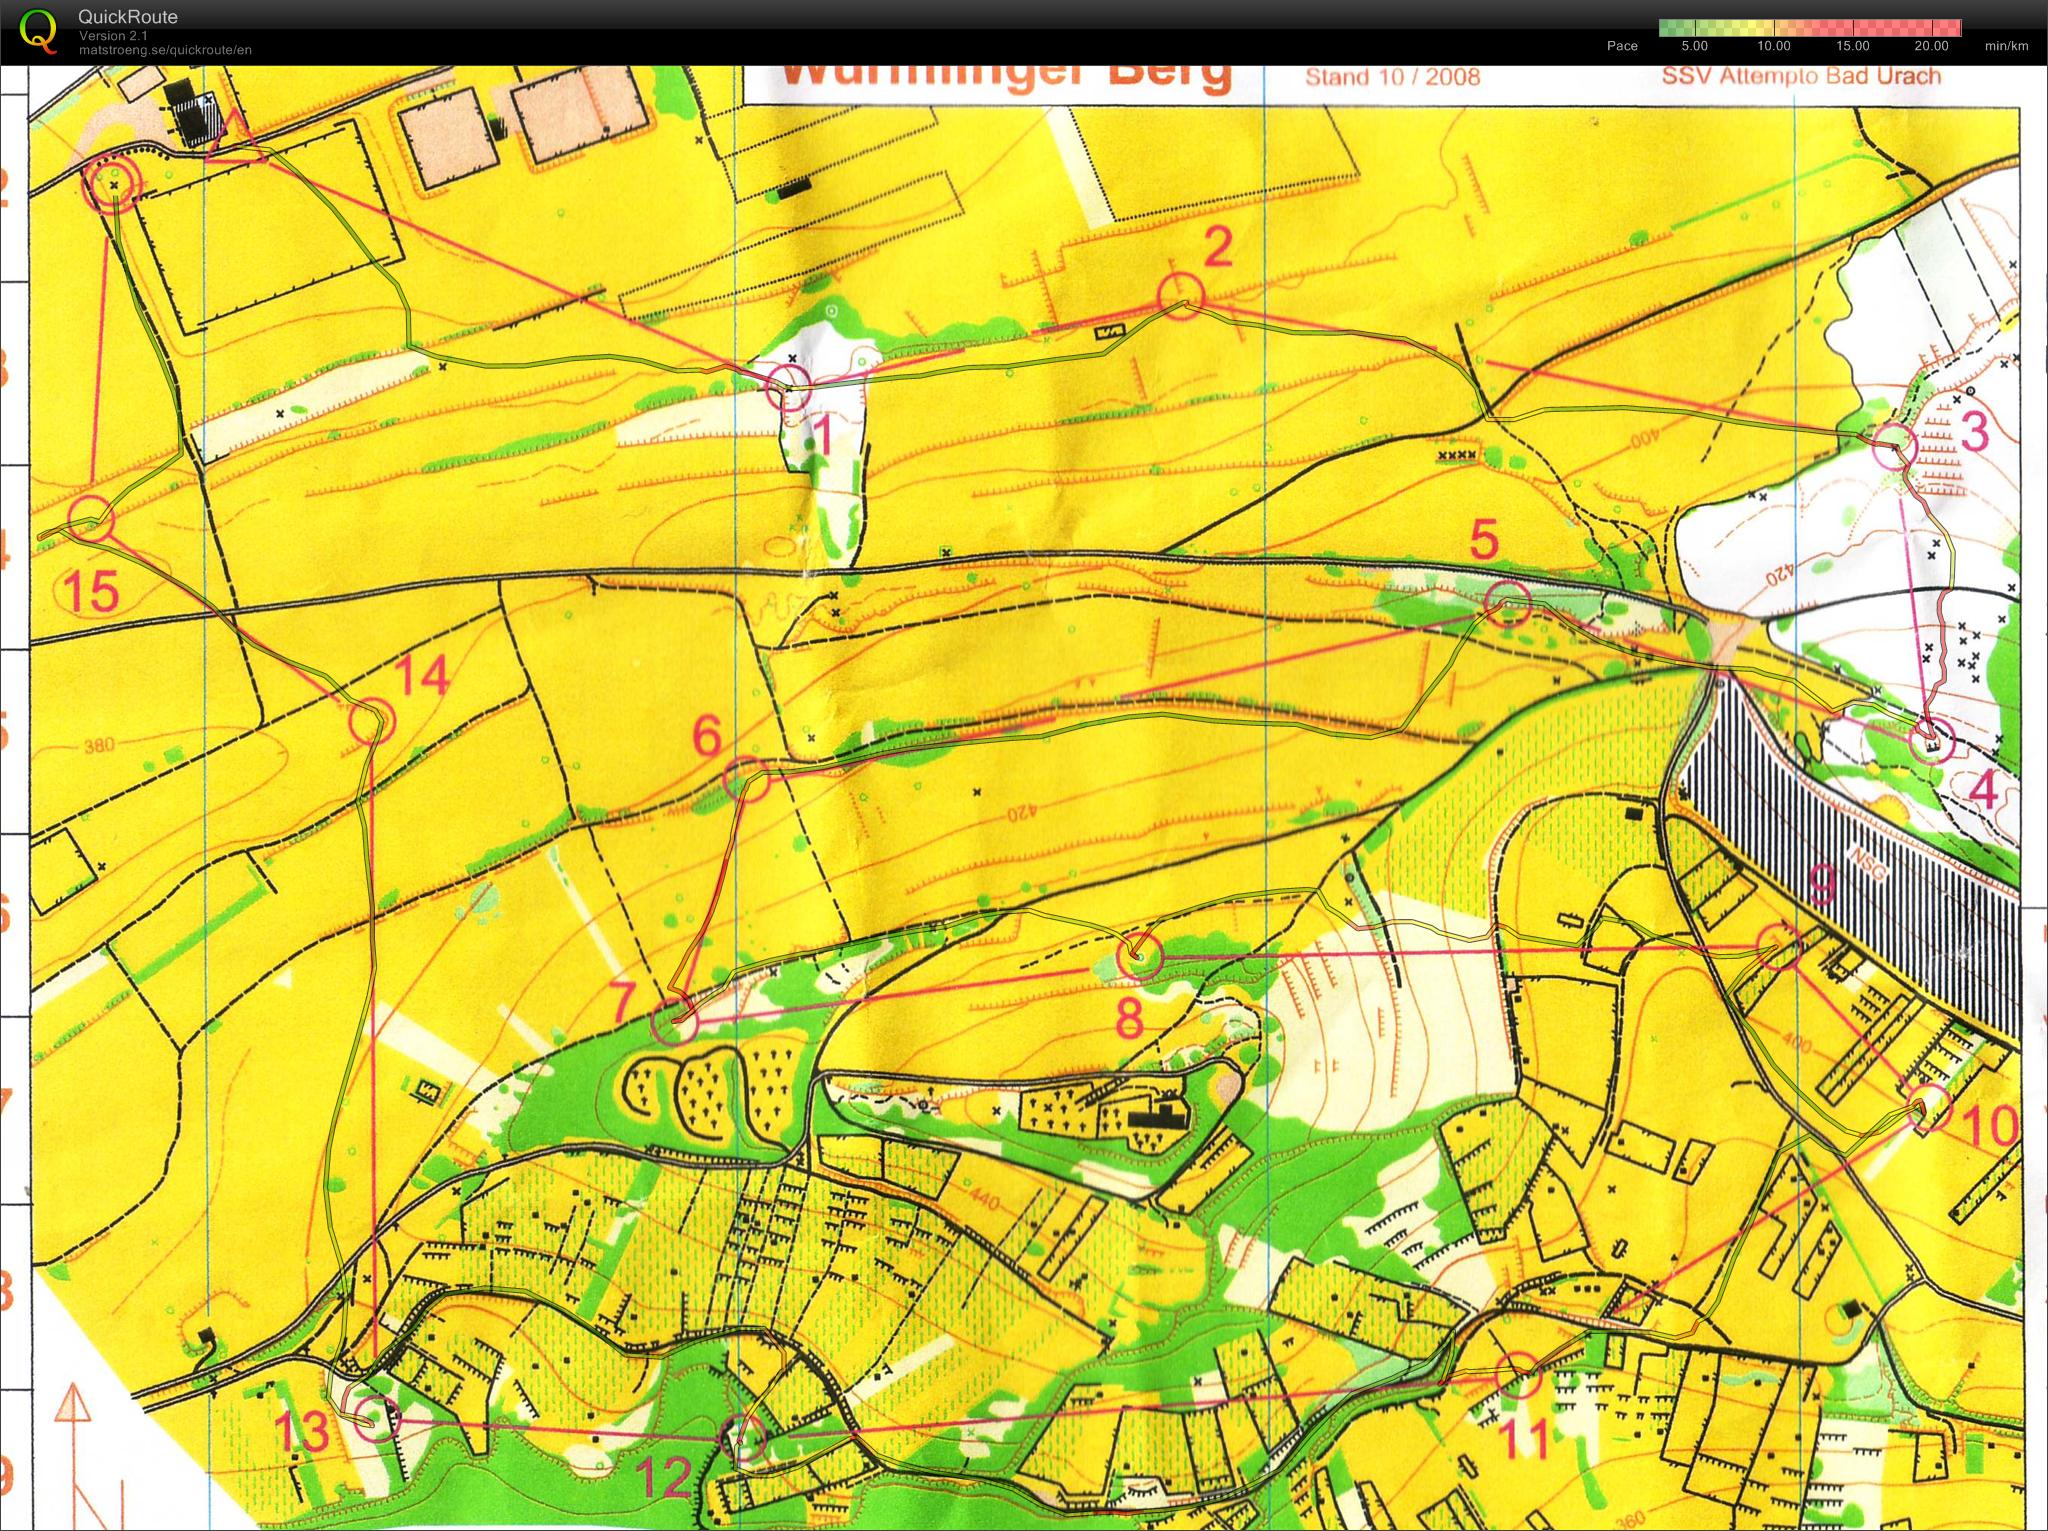Click the green end of pace scale
This screenshot has height=1531, width=2048.
click(1667, 28)
